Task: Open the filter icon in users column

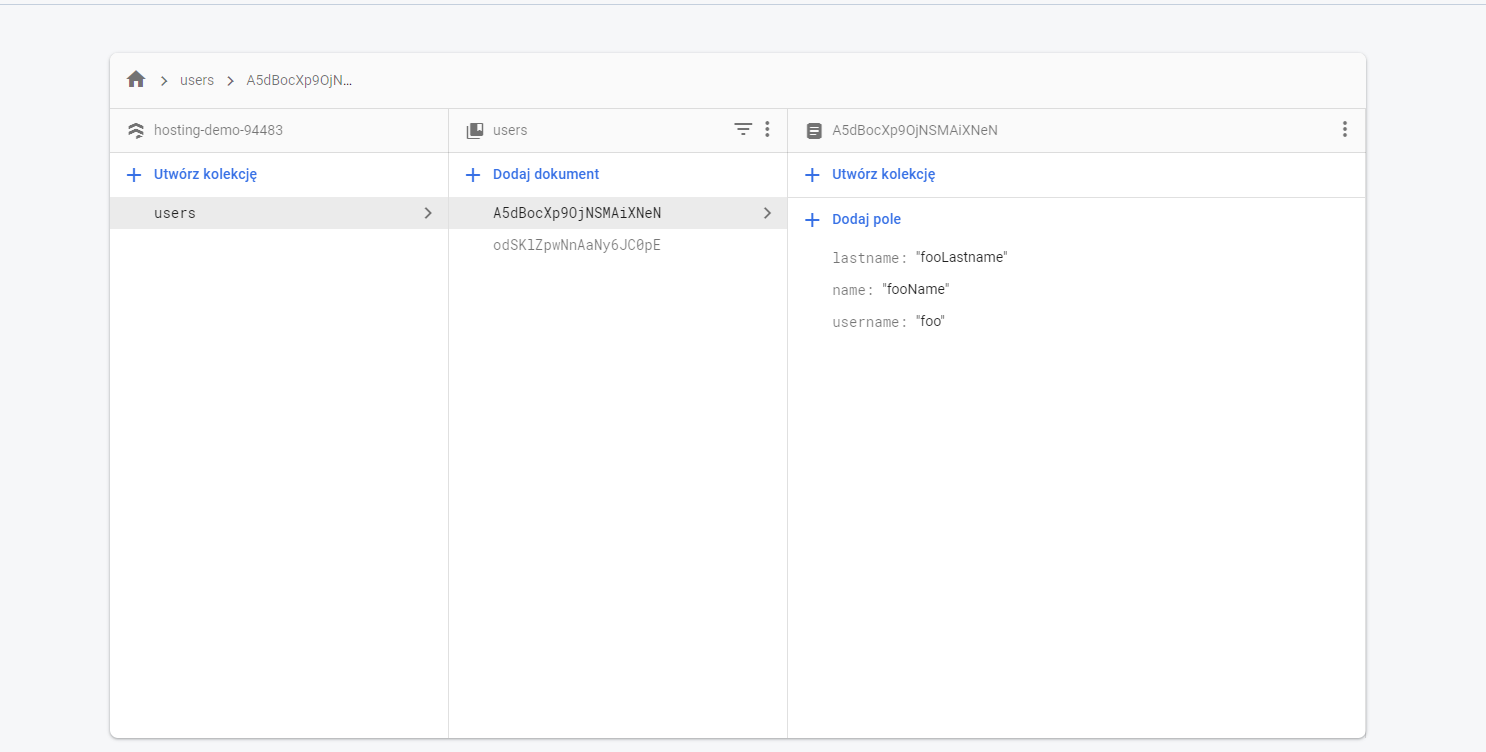Action: click(x=743, y=130)
